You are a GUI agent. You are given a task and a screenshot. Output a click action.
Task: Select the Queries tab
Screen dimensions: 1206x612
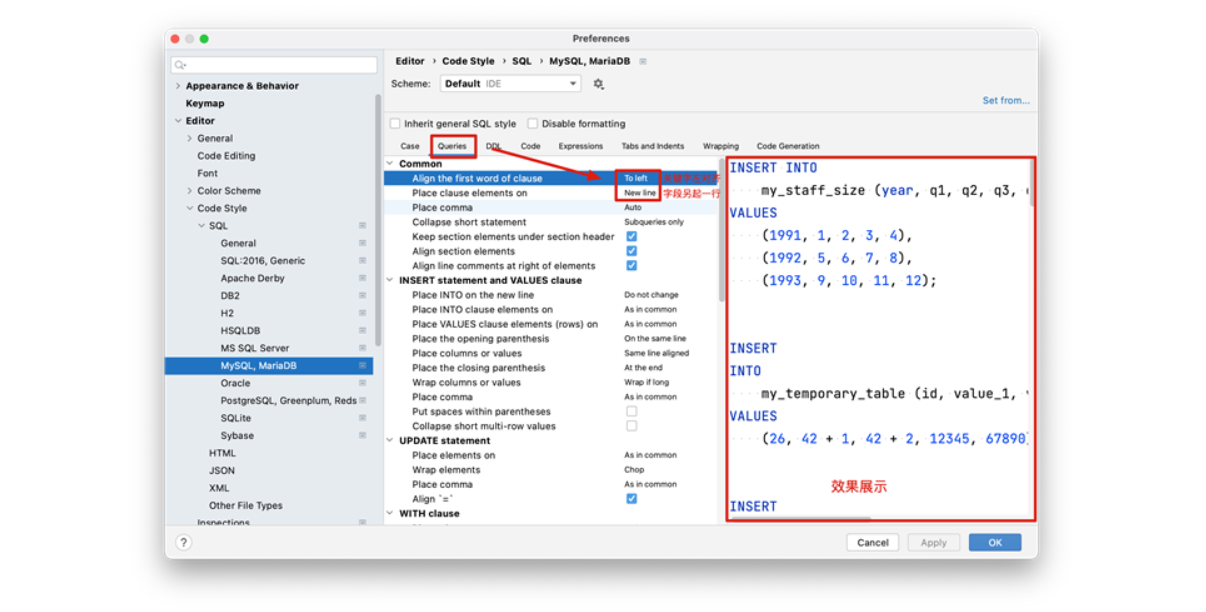point(452,146)
